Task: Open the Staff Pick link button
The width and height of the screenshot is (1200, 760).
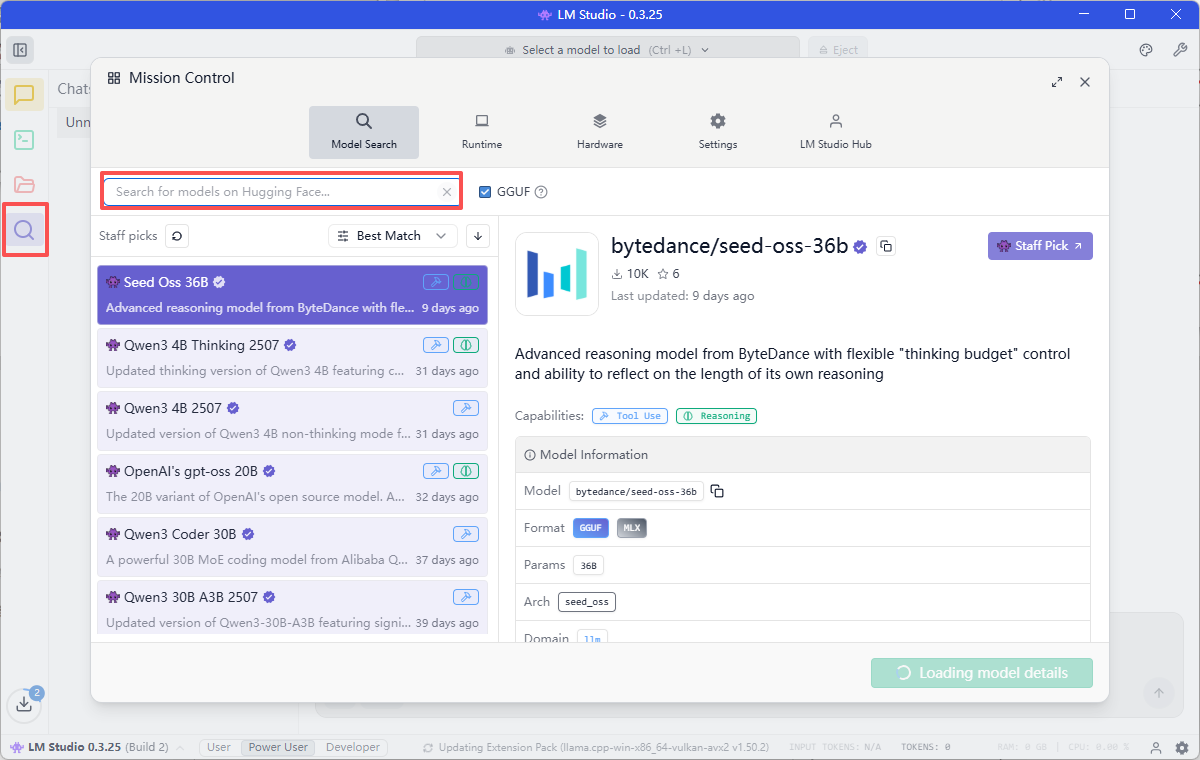Action: (1040, 246)
